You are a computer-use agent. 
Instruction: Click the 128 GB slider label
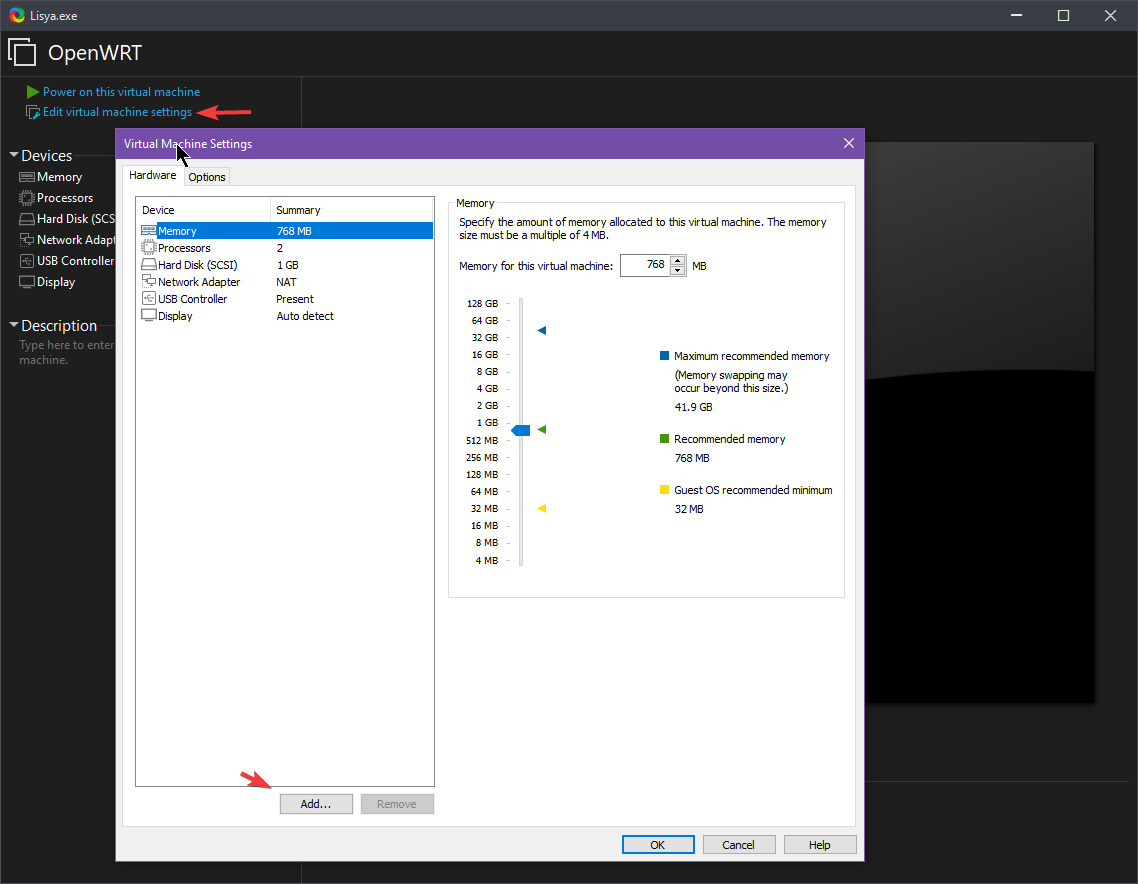pyautogui.click(x=483, y=303)
